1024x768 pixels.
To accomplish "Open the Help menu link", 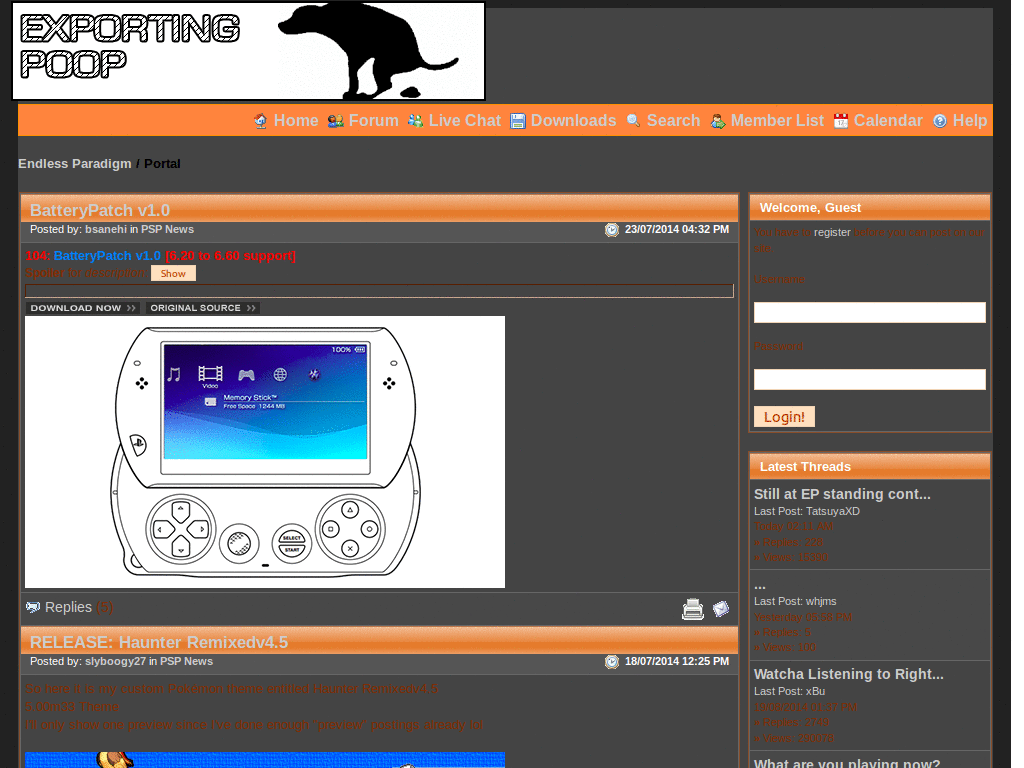I will click(x=970, y=121).
